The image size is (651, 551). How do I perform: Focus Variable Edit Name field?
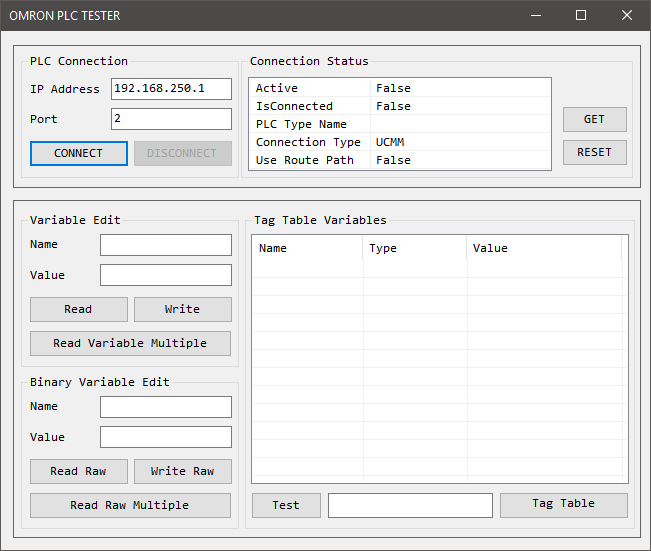click(166, 245)
